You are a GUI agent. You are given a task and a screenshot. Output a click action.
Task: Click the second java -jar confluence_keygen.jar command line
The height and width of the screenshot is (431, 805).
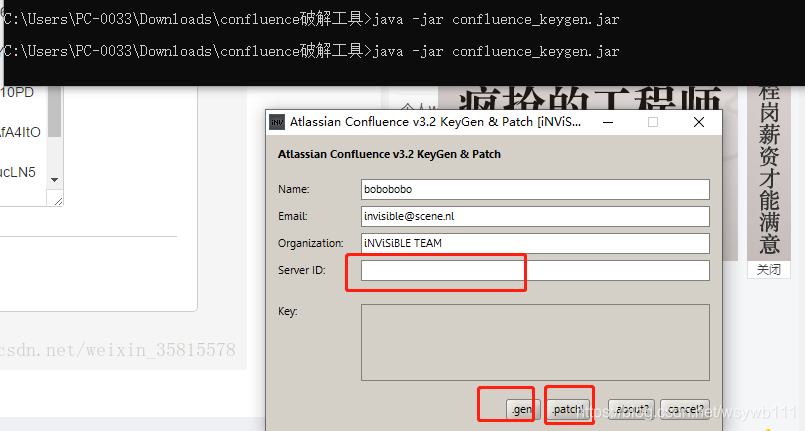(312, 51)
